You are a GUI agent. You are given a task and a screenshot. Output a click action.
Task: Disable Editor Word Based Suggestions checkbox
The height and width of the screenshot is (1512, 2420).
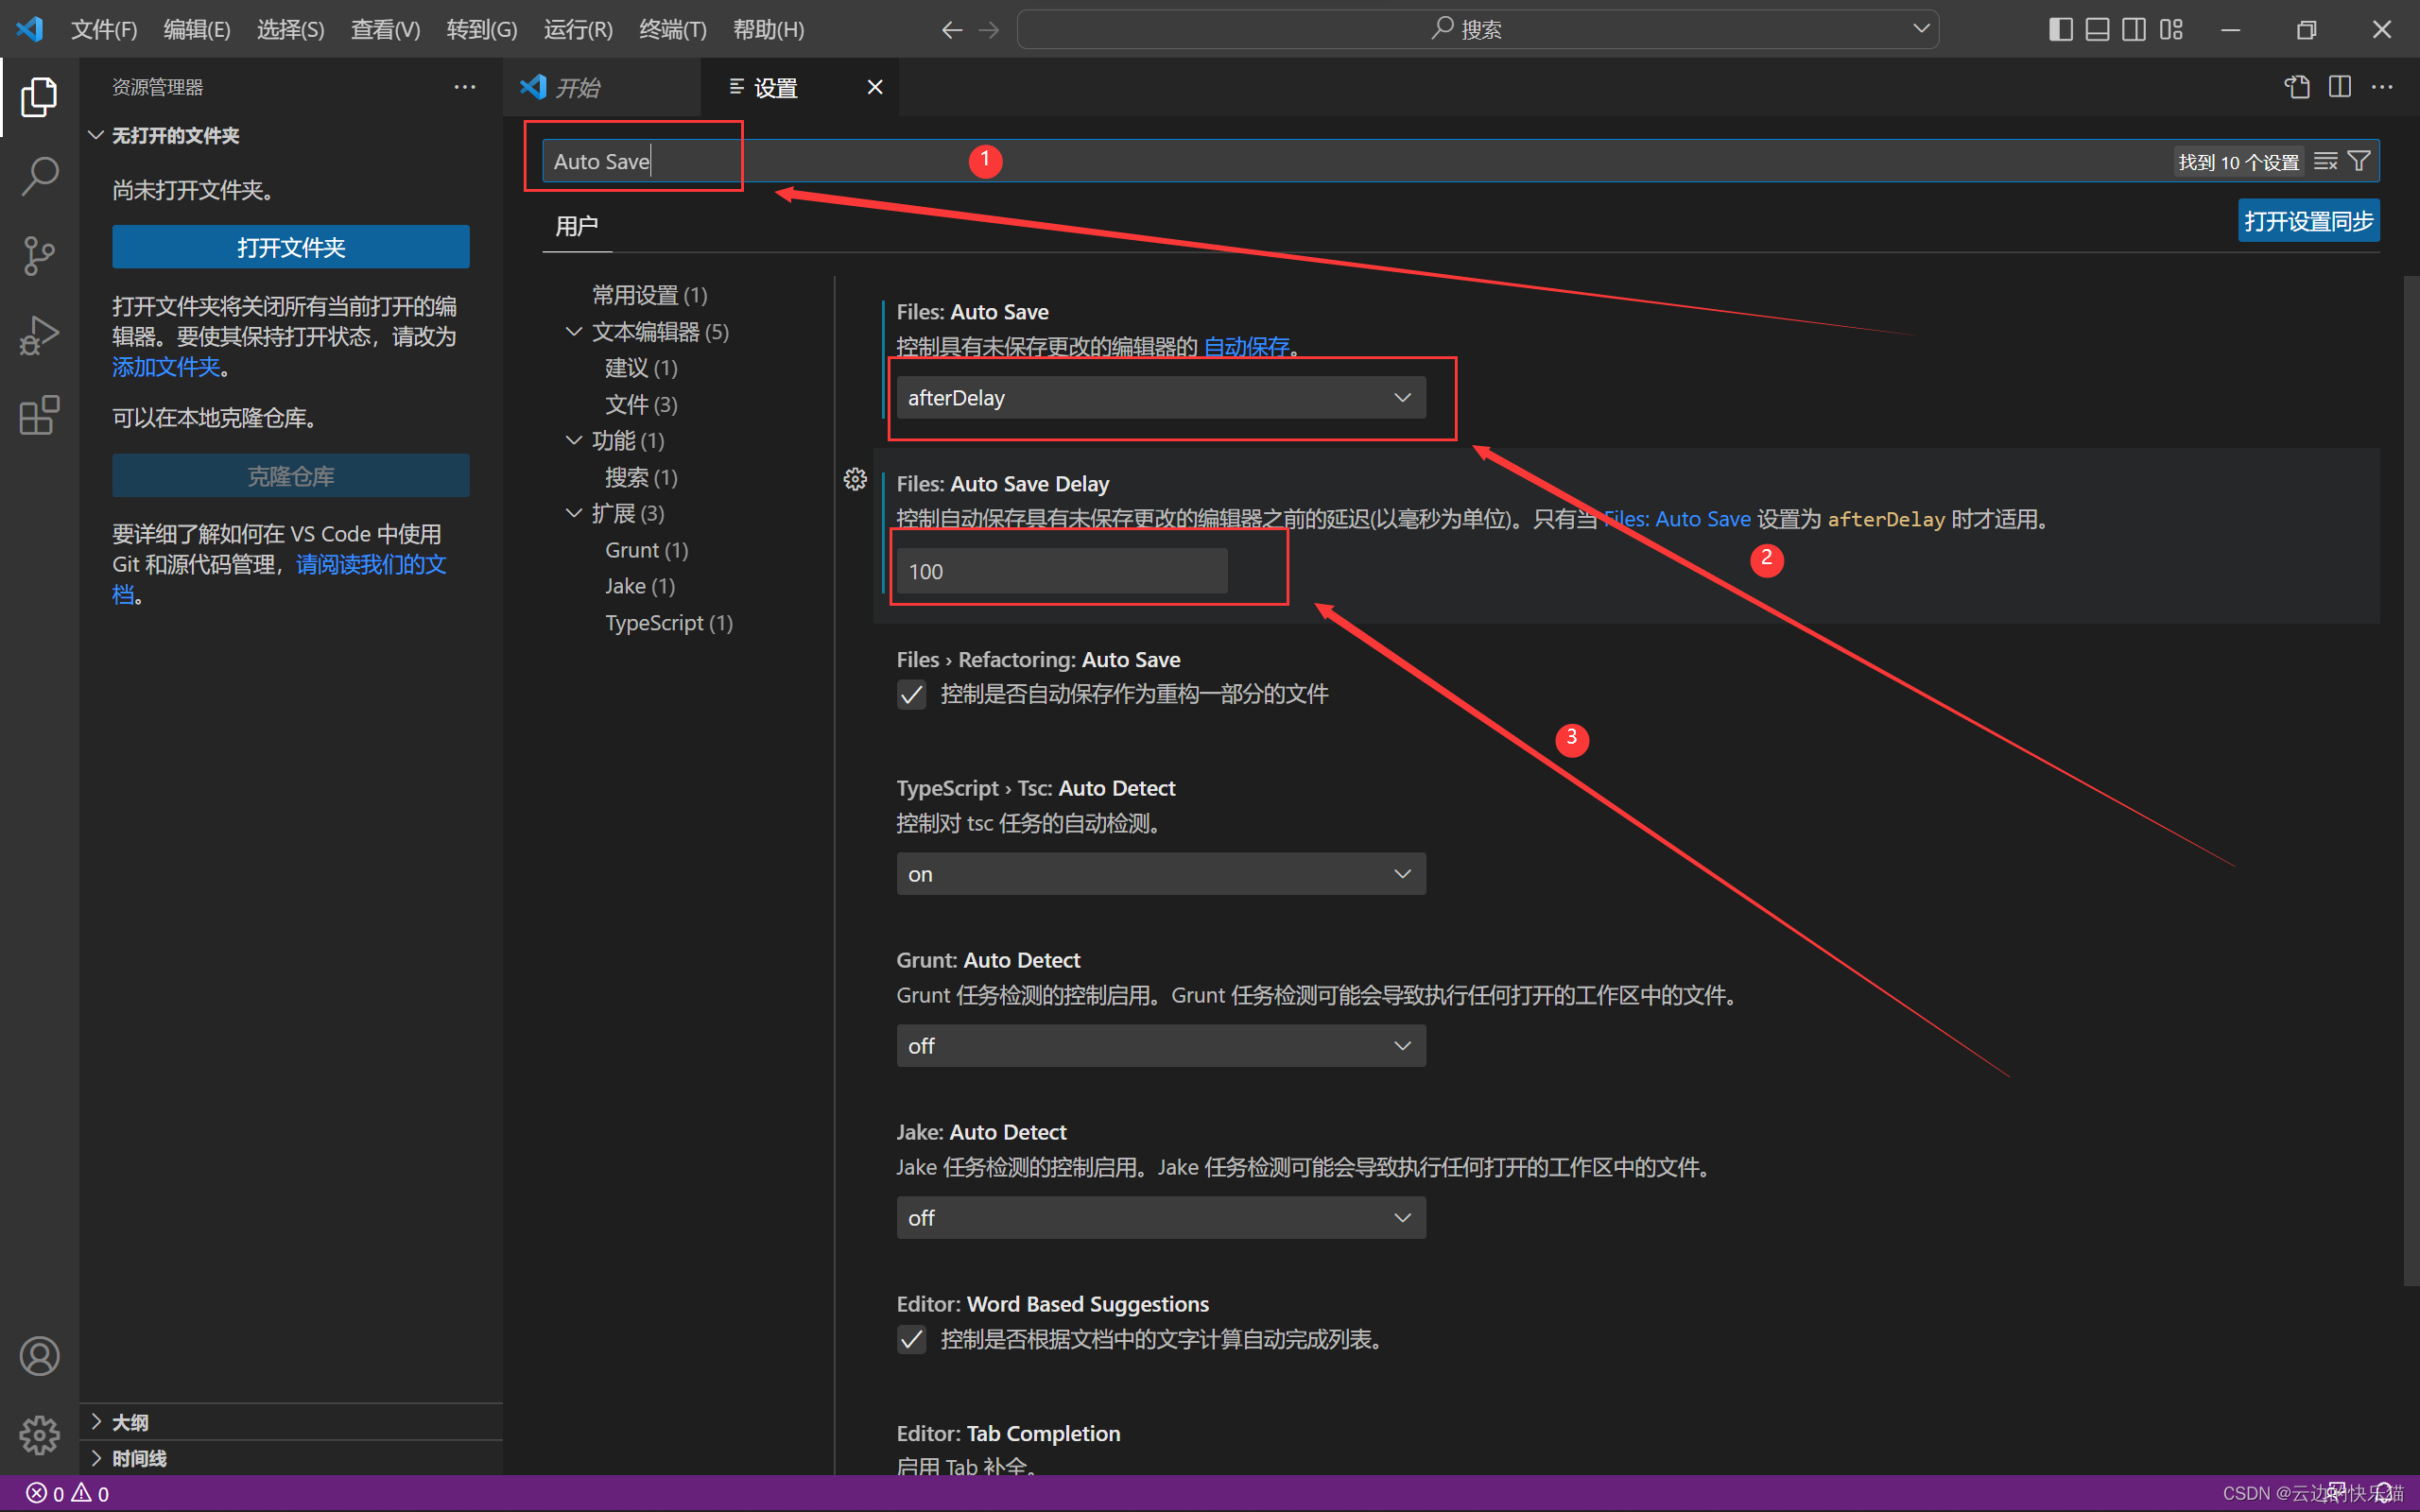pos(911,1340)
